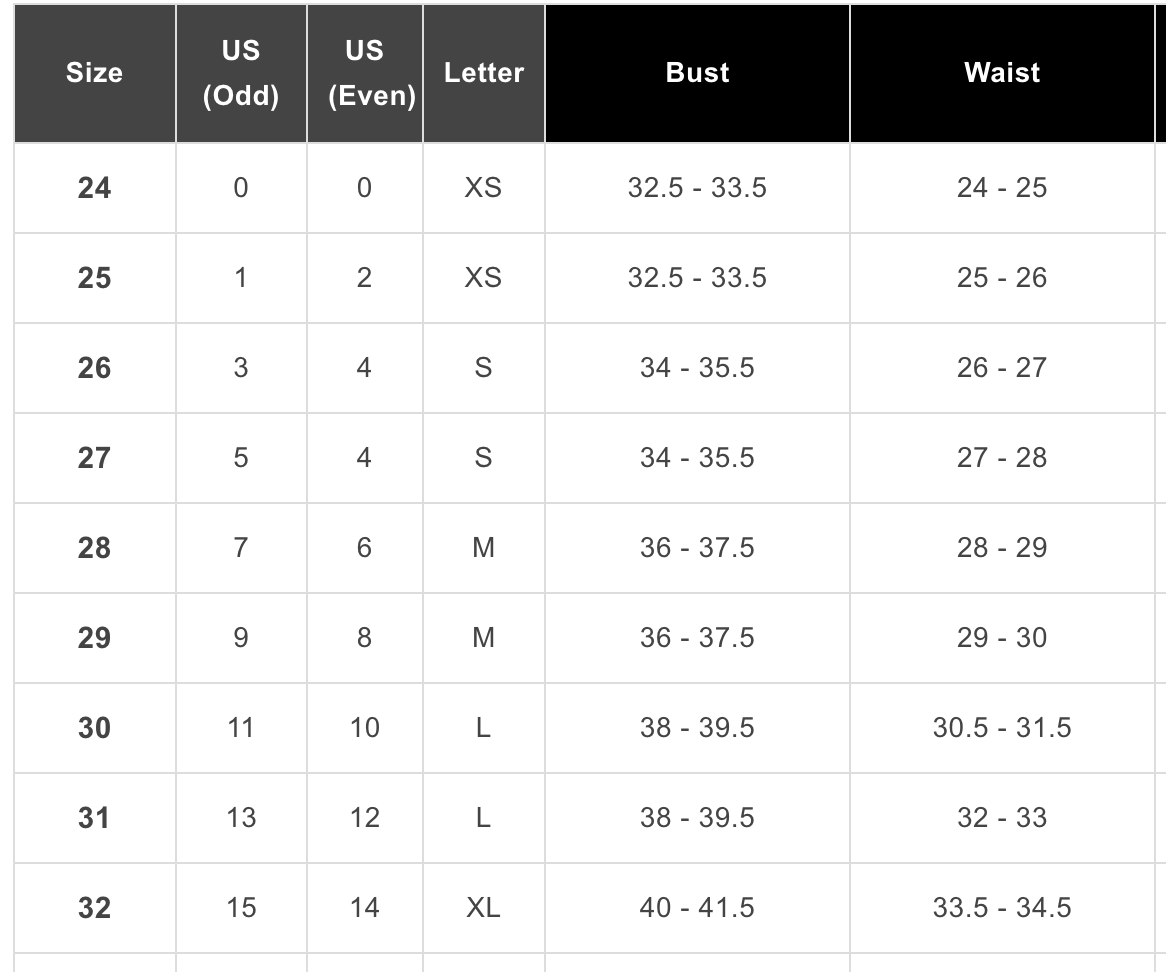The height and width of the screenshot is (972, 1166).
Task: Select the size 28 cell
Action: 94,548
